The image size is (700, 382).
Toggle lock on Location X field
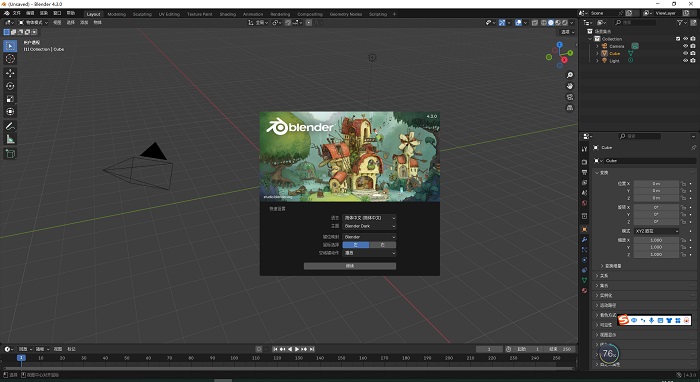click(x=683, y=183)
